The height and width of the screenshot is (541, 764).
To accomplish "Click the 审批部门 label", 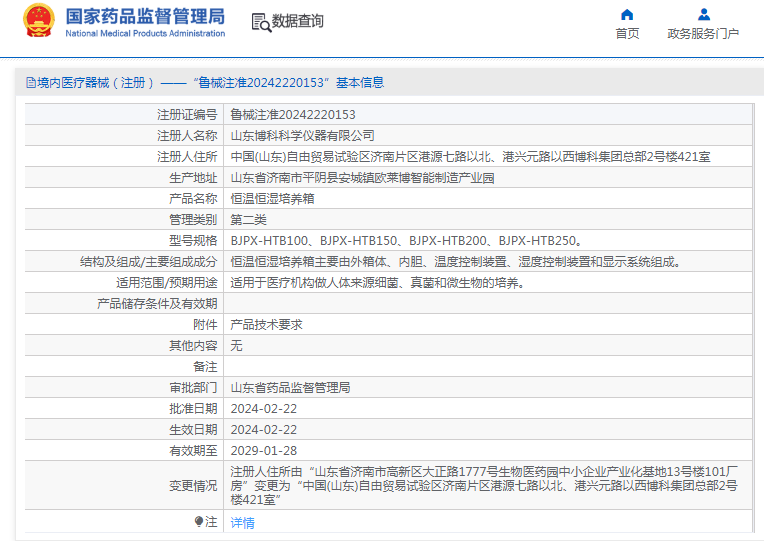I will click(193, 387).
